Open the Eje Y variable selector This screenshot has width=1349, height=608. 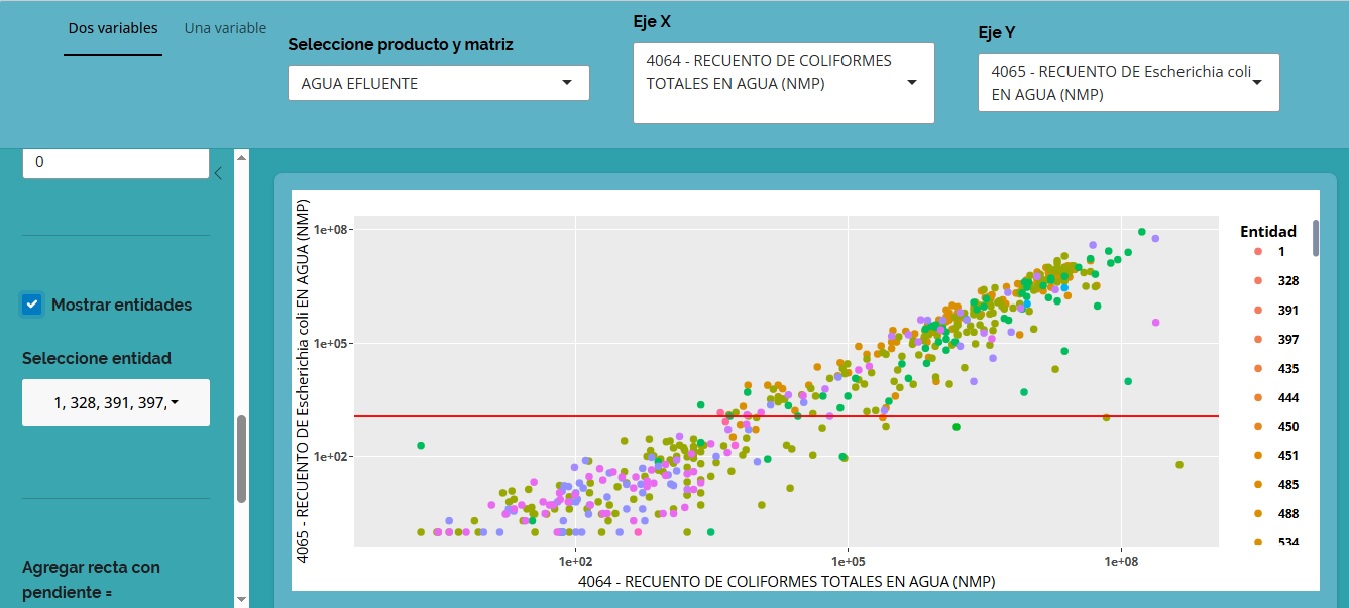pos(1128,83)
